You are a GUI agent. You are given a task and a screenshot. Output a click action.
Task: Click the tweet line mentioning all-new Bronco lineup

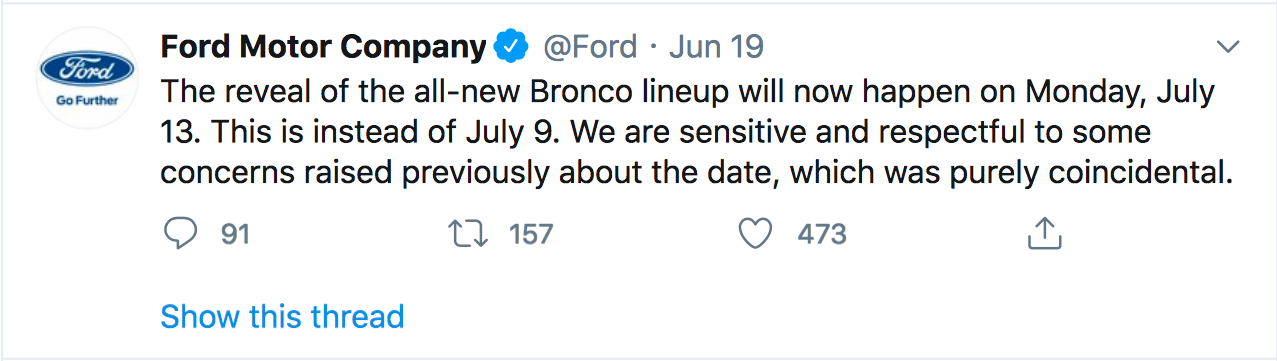(687, 92)
